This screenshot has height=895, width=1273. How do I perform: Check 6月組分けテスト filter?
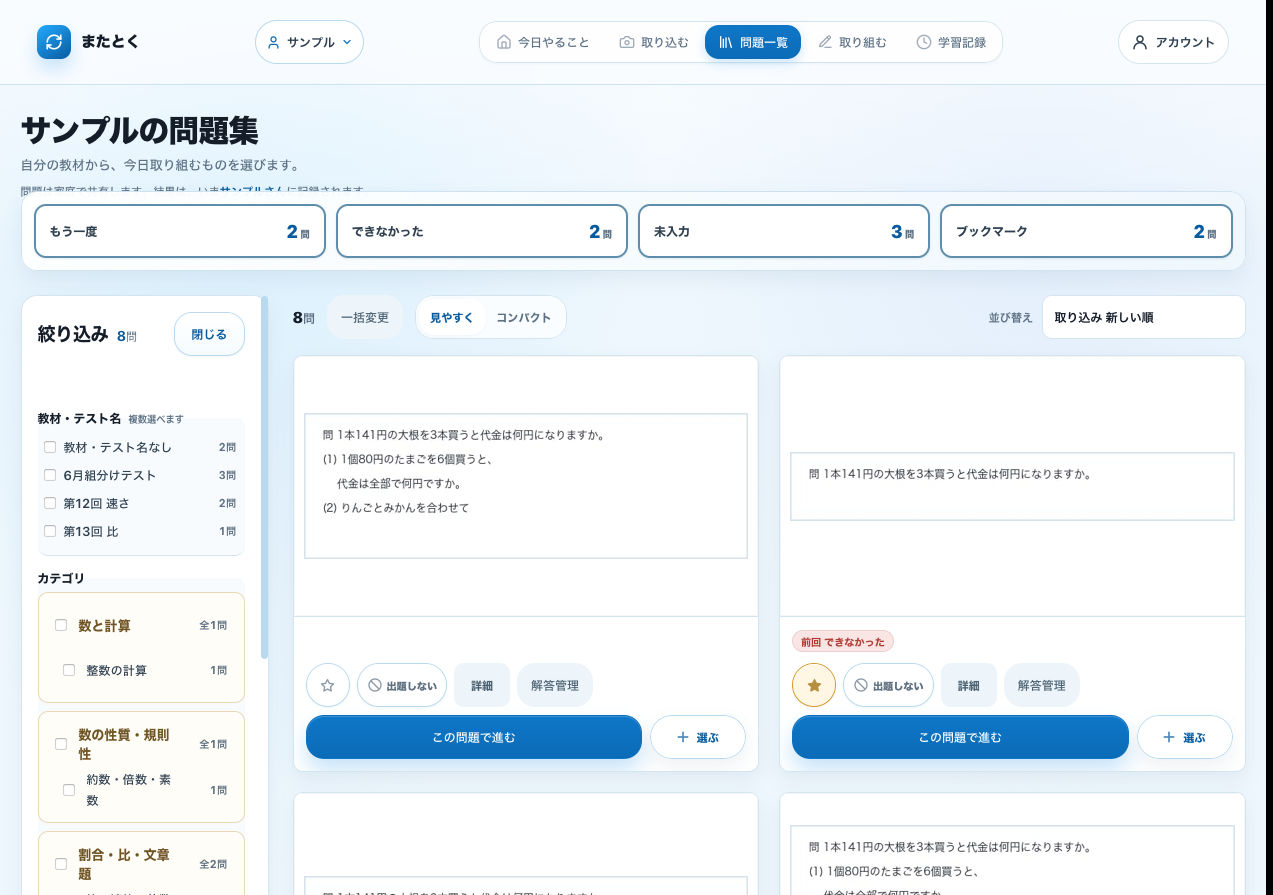(50, 475)
